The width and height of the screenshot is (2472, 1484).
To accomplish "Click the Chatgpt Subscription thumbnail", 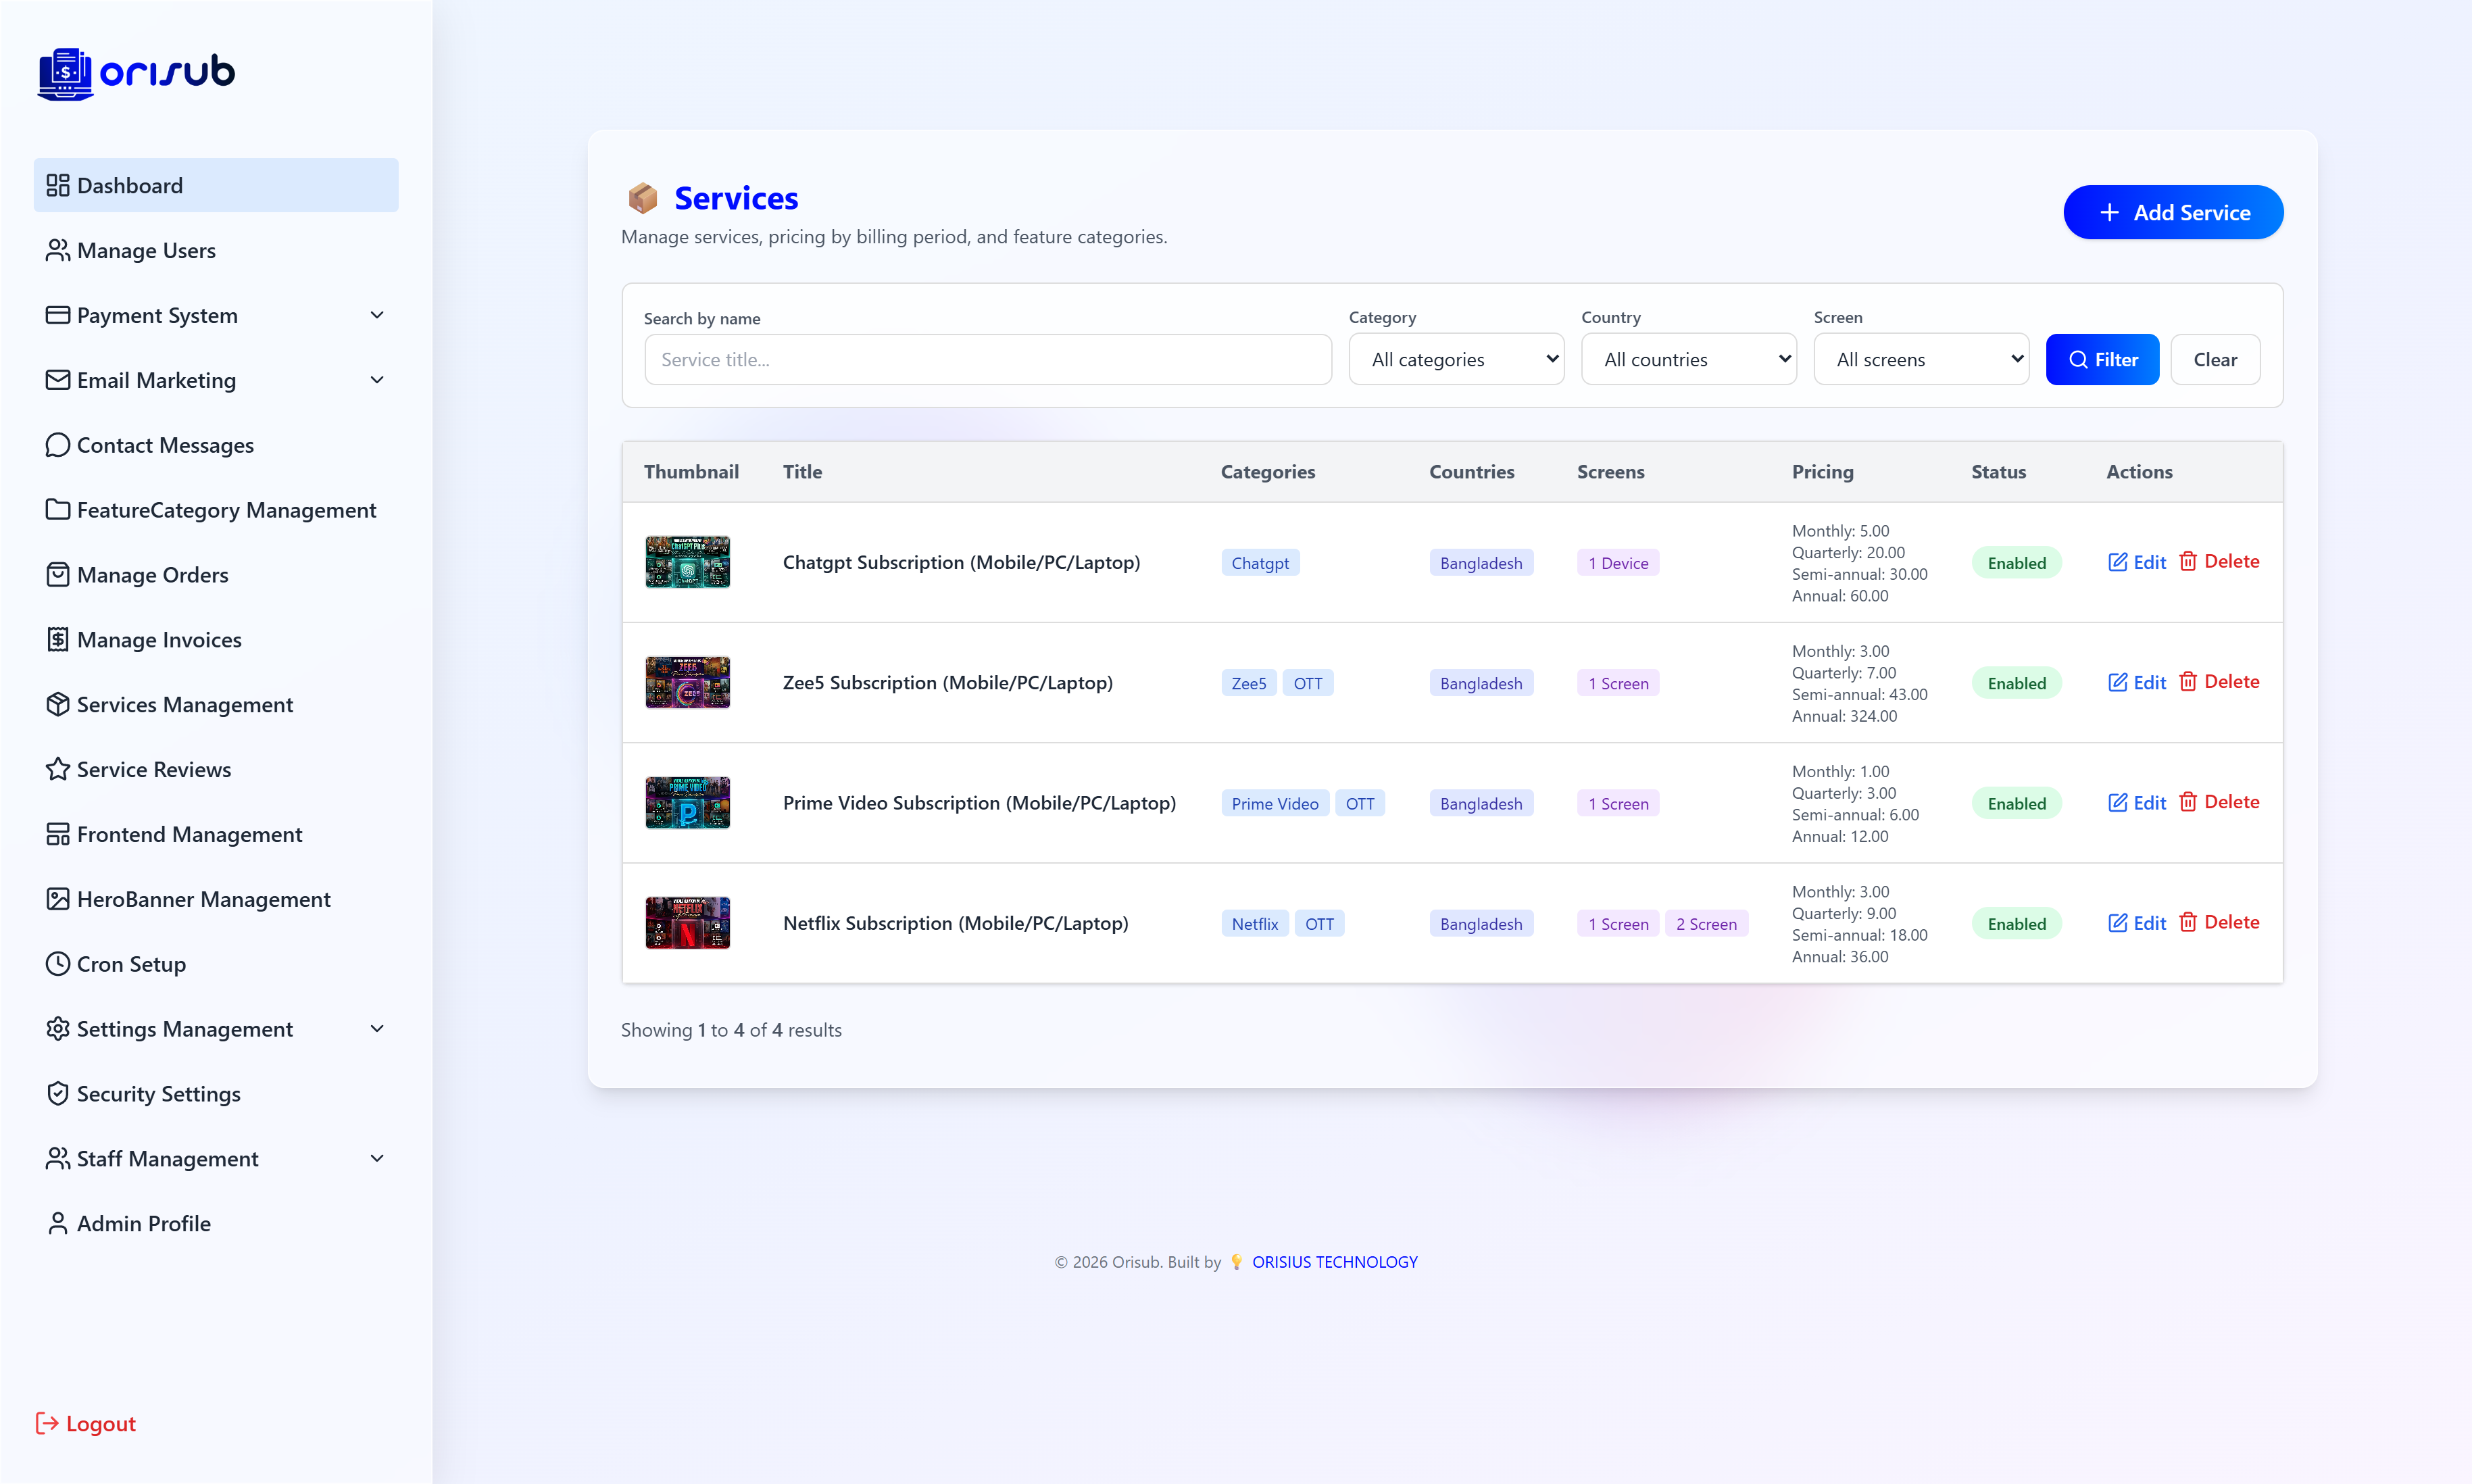I will click(x=687, y=562).
